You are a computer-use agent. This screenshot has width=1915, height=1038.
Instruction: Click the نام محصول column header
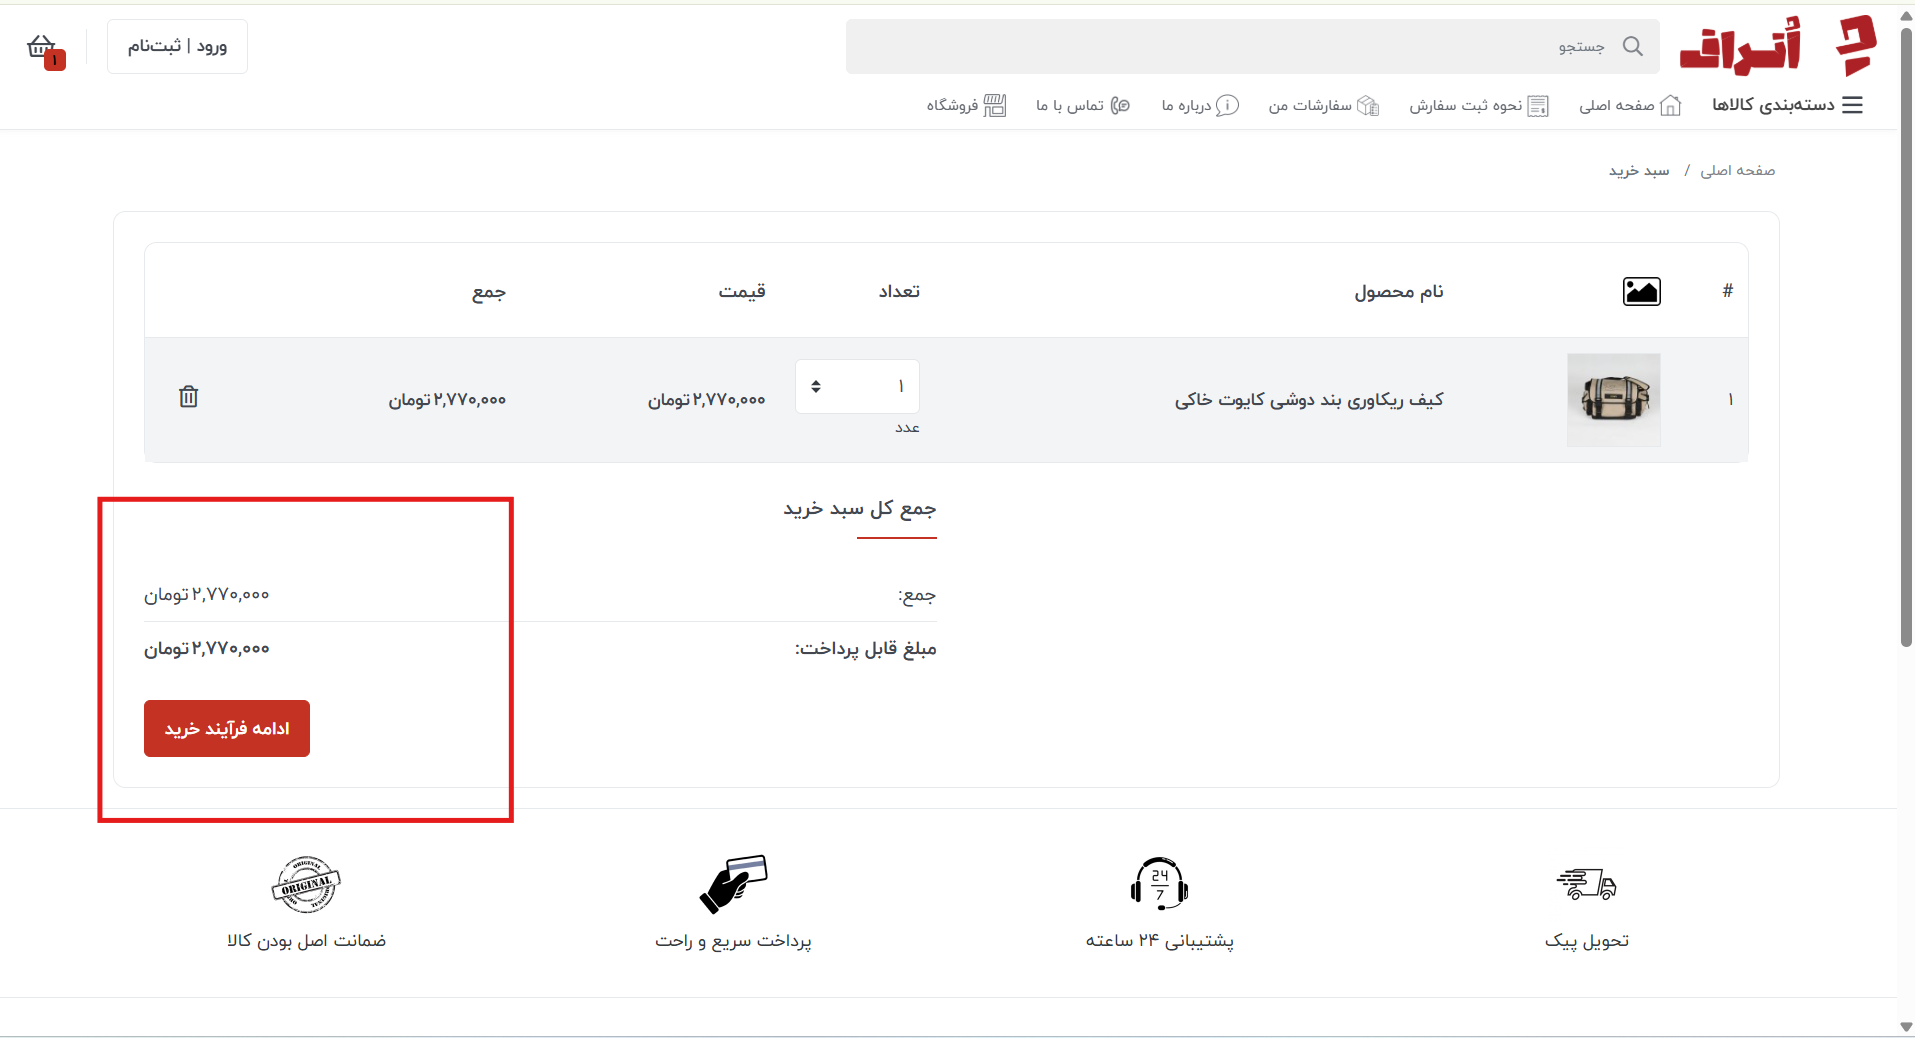click(x=1399, y=291)
